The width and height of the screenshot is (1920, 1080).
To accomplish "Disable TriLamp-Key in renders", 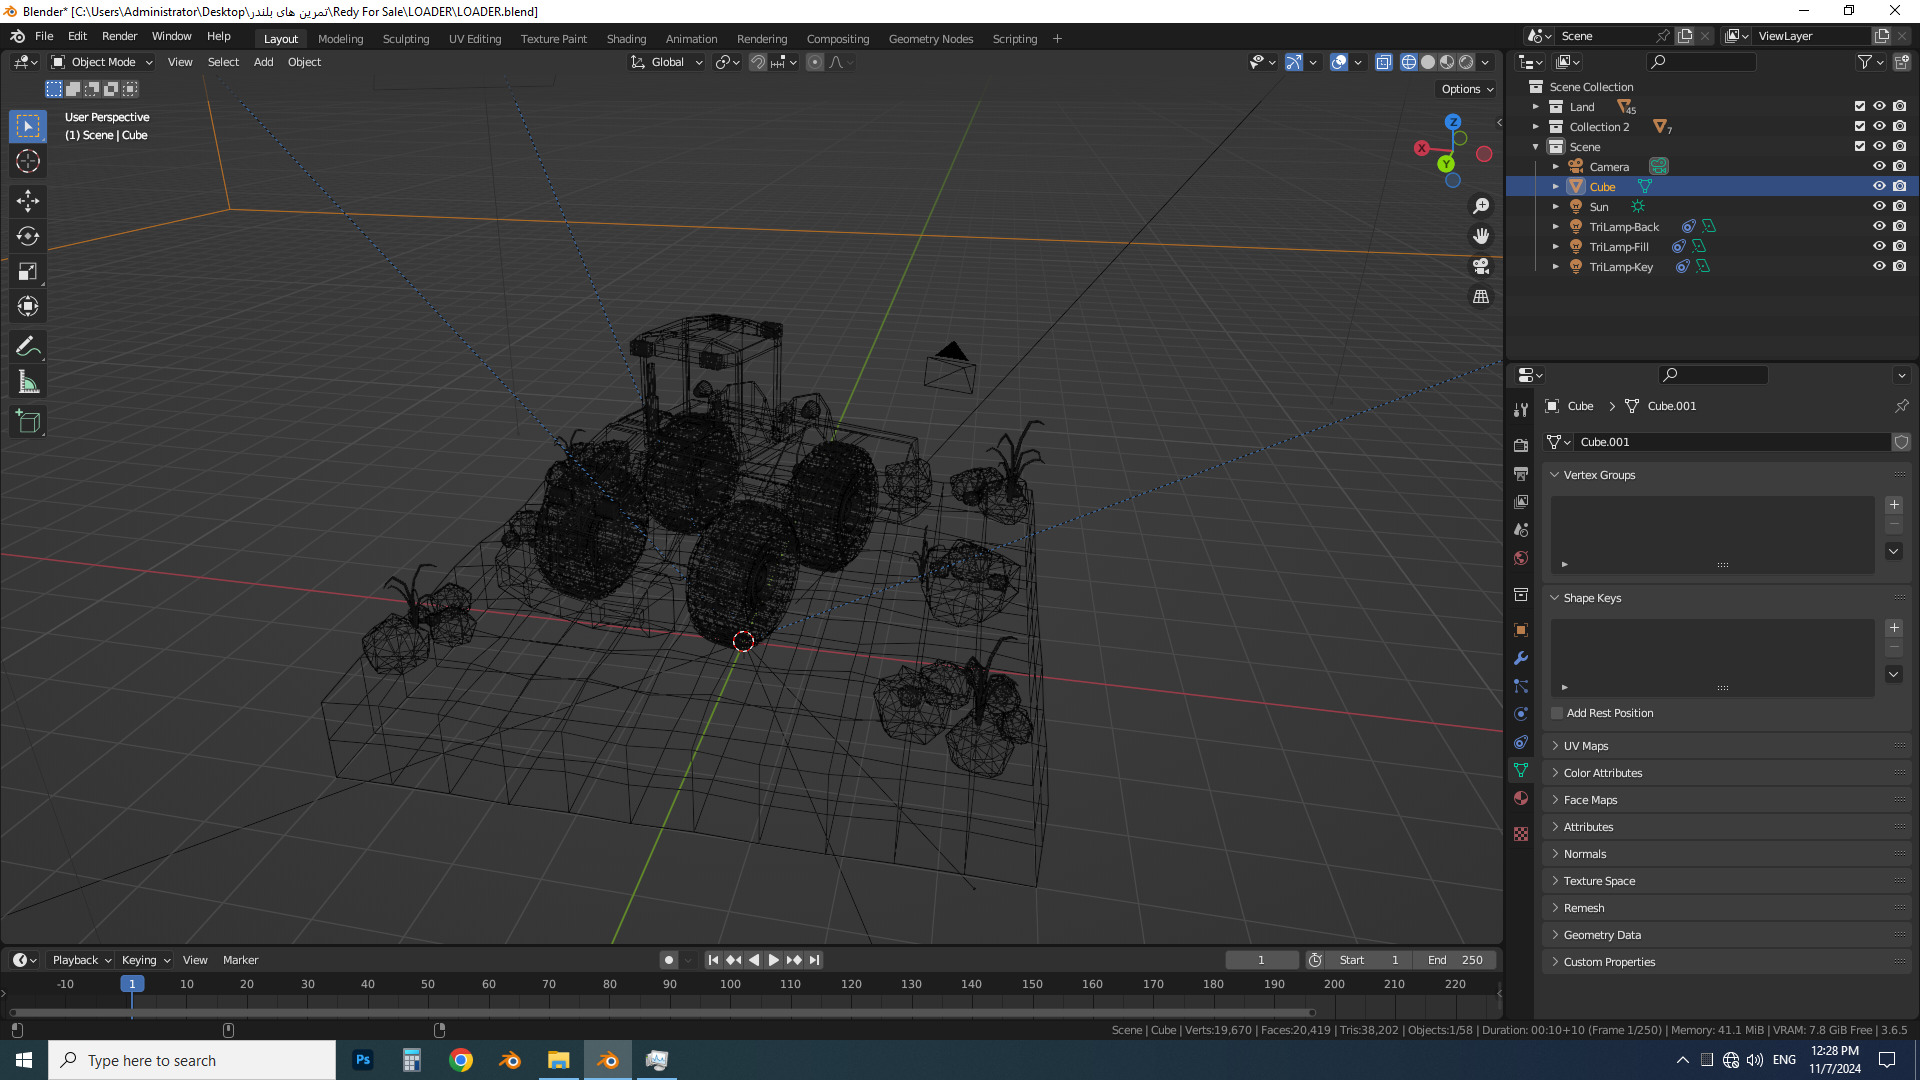I will [1899, 267].
